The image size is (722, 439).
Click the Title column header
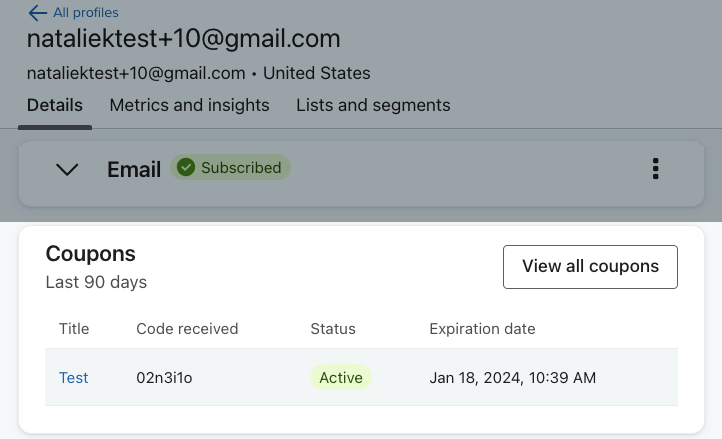74,329
